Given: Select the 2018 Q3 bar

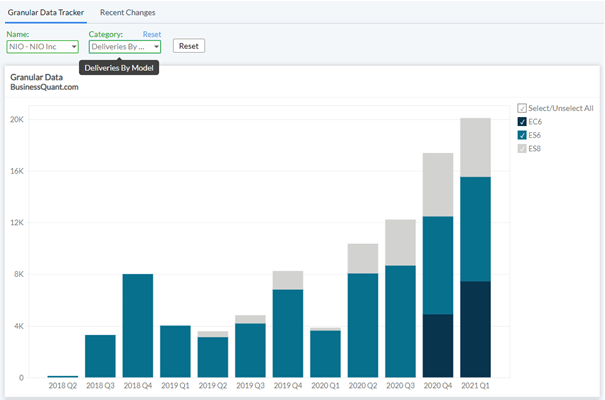Looking at the screenshot, I should click(100, 356).
